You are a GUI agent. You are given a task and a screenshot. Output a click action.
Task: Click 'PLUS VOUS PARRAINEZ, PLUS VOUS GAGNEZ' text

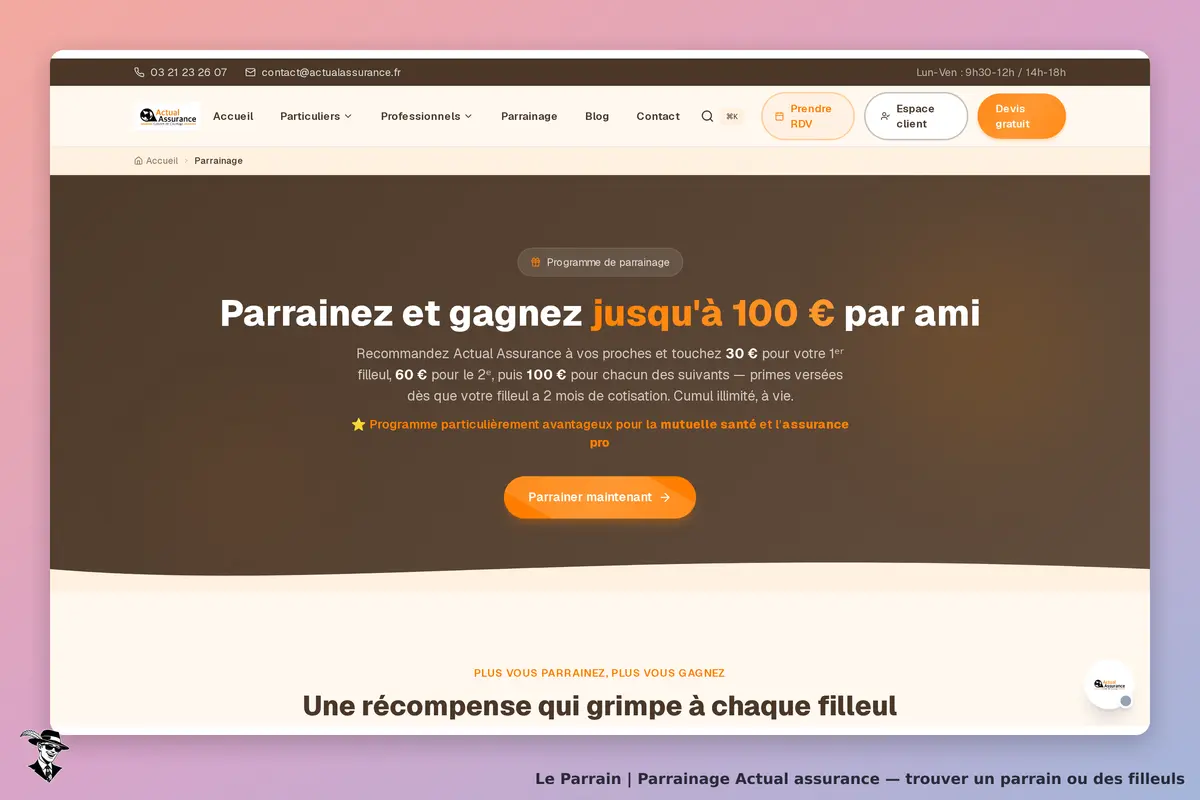click(600, 673)
